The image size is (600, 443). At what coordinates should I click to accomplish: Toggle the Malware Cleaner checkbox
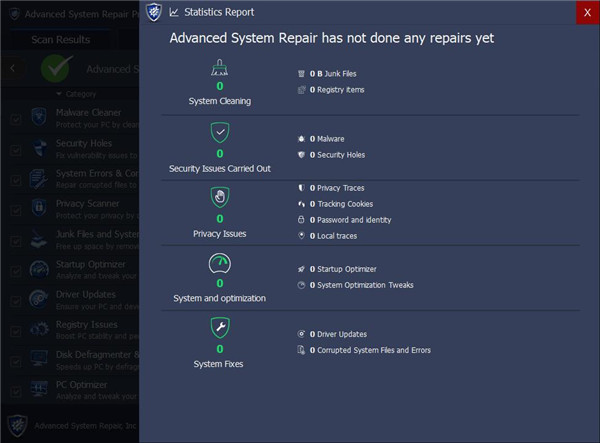tap(14, 118)
